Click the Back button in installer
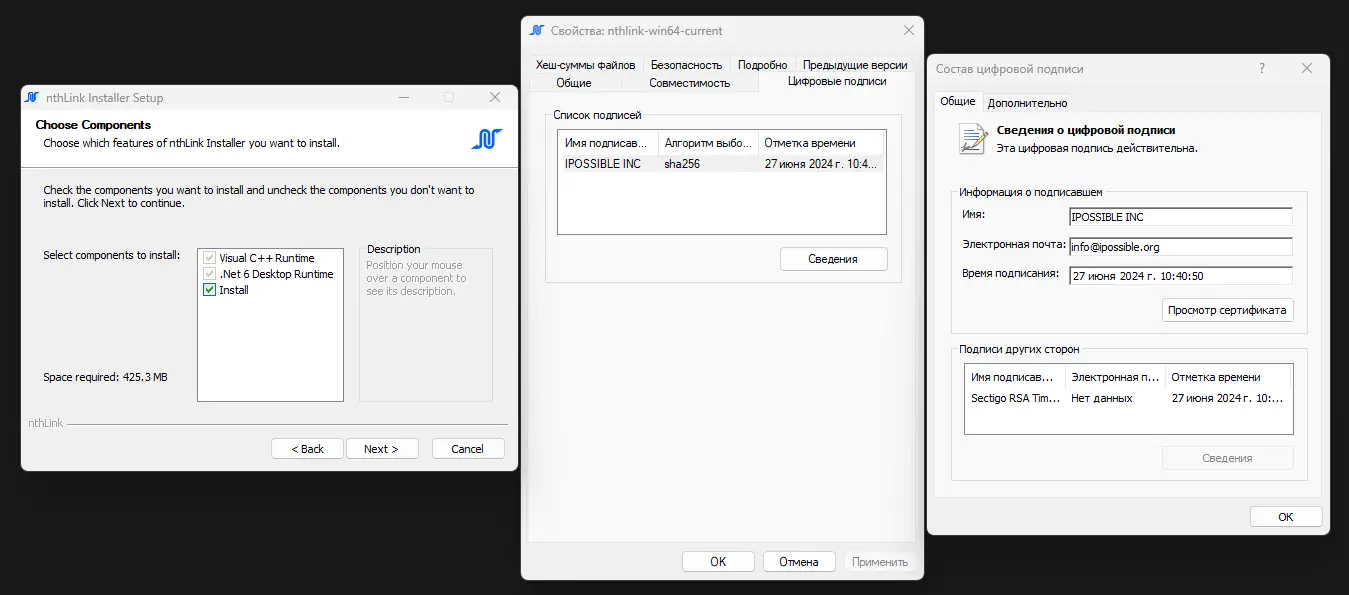 [x=307, y=449]
